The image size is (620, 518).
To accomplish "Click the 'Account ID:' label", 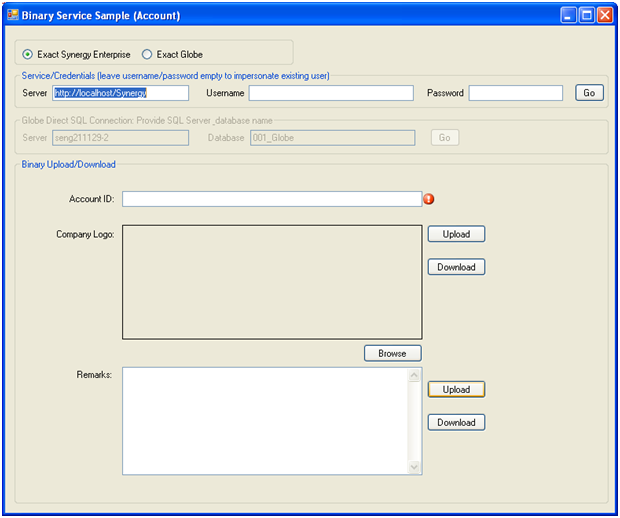I will click(x=92, y=199).
